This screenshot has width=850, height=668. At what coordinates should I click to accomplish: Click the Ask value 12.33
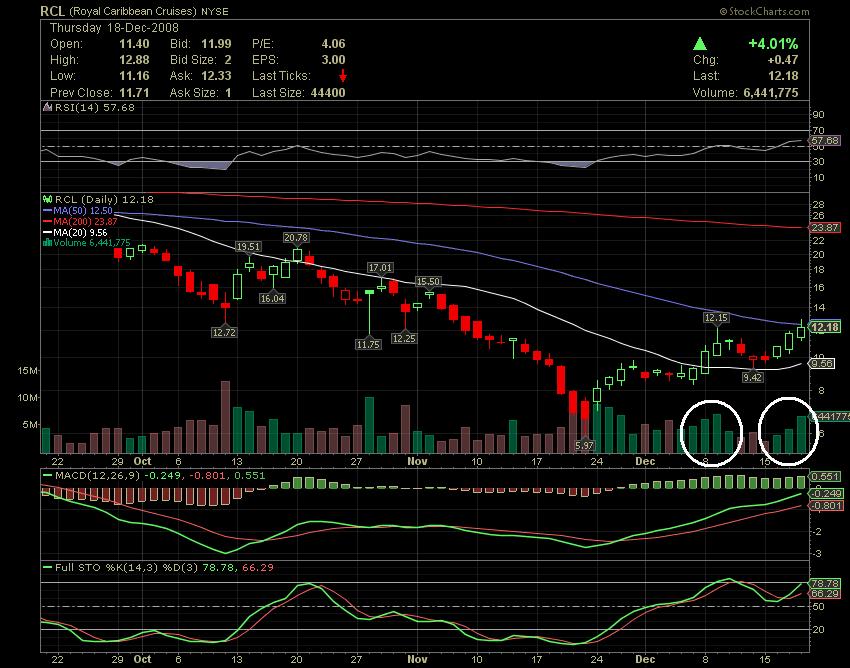(216, 76)
